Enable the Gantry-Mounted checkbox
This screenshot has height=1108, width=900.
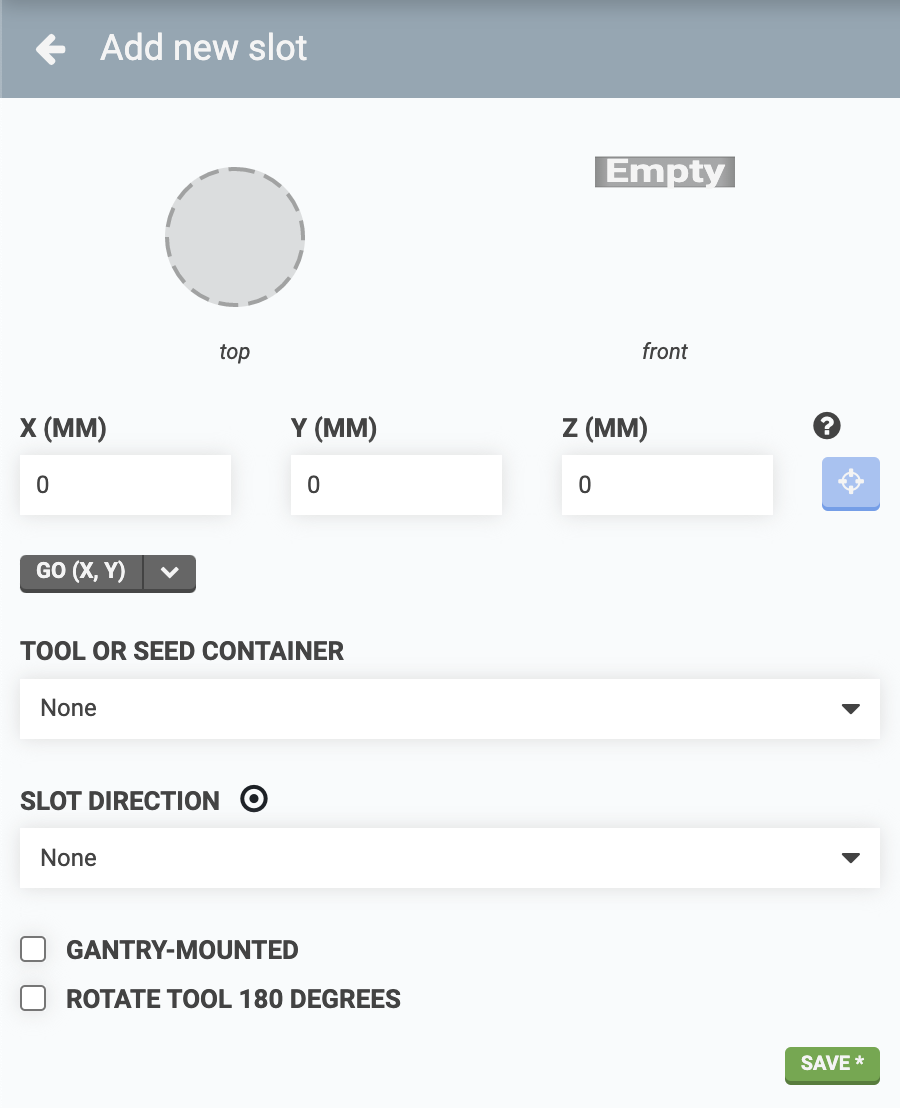[34, 949]
